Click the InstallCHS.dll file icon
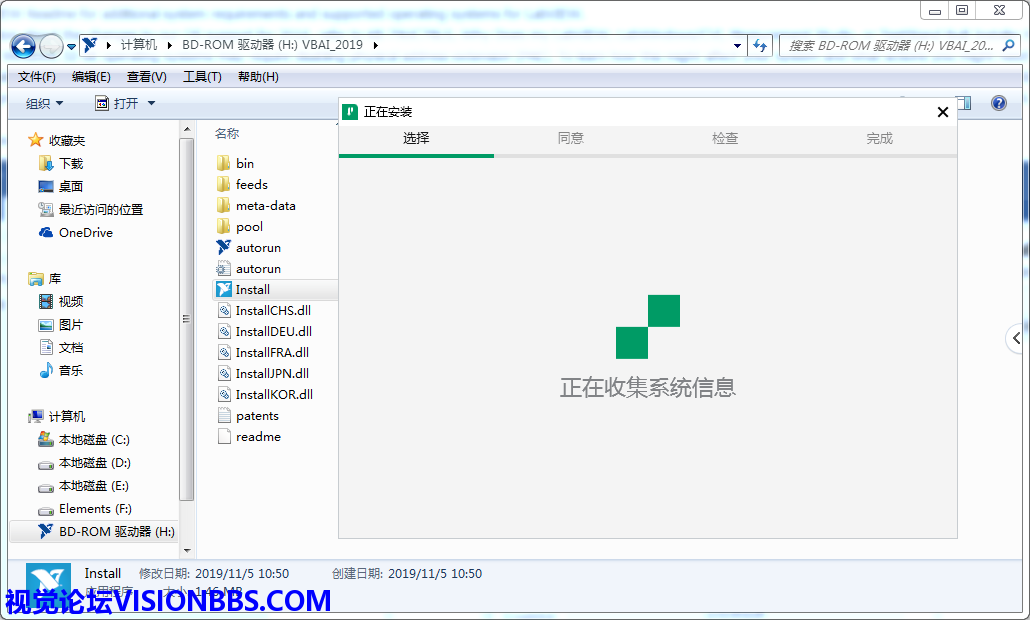This screenshot has height=620, width=1030. coord(224,311)
